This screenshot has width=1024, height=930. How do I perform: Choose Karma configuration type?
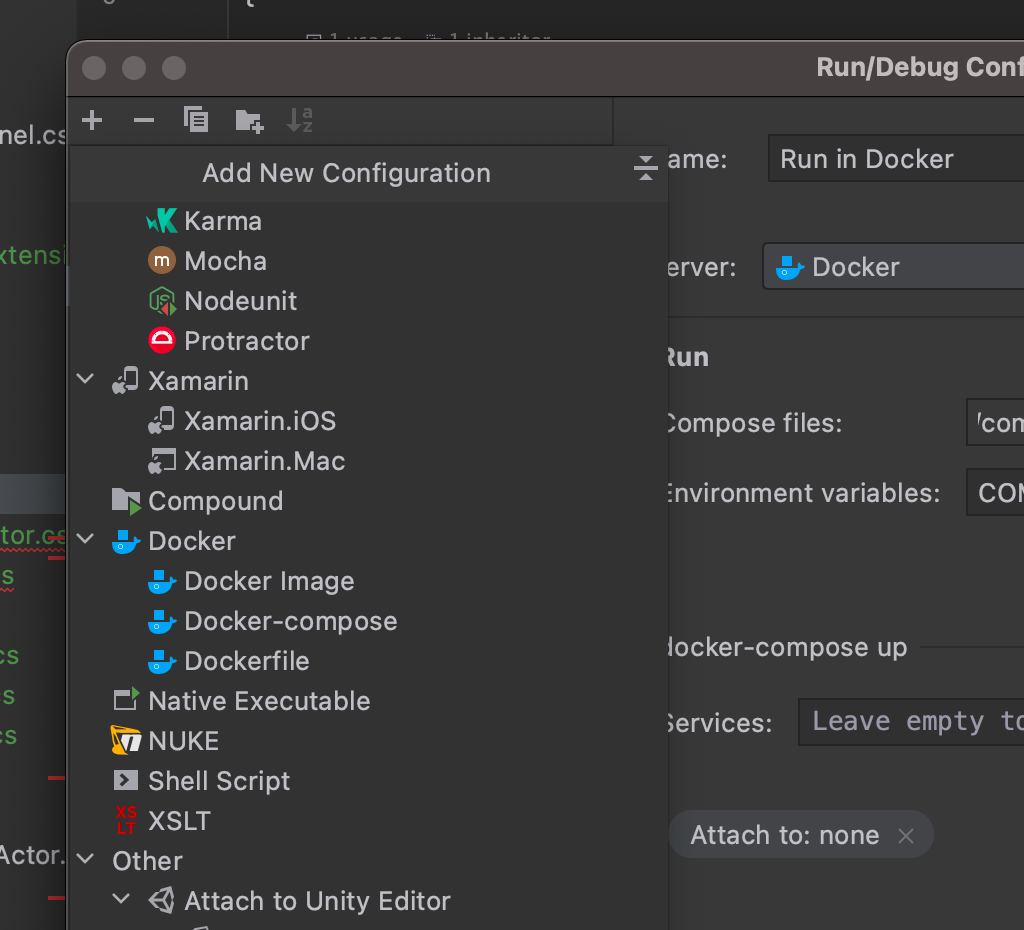point(223,221)
